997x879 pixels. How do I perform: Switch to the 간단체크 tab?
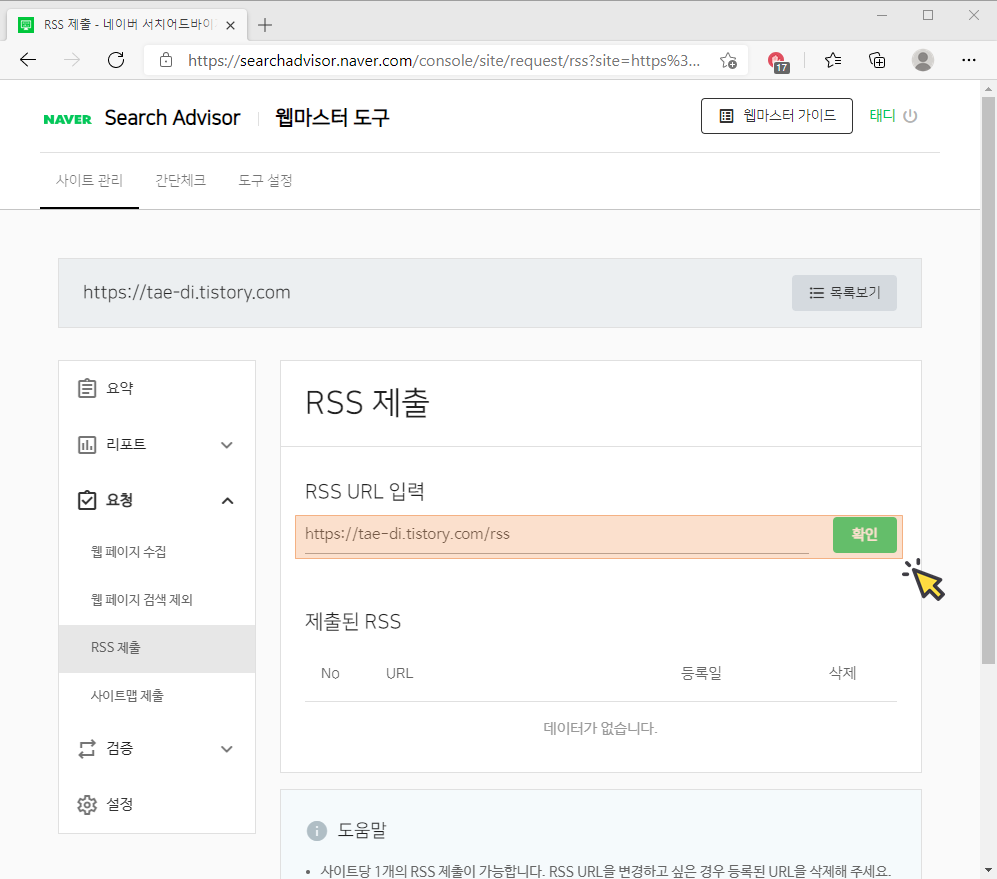click(181, 181)
